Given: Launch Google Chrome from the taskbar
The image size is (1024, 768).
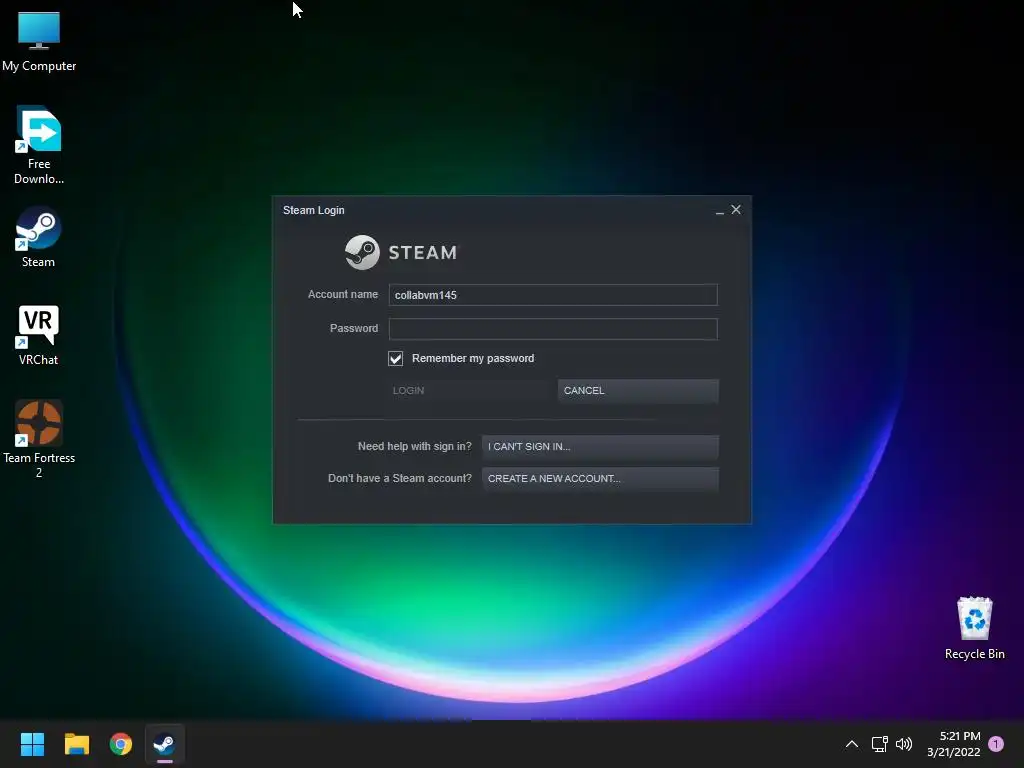Looking at the screenshot, I should 121,744.
